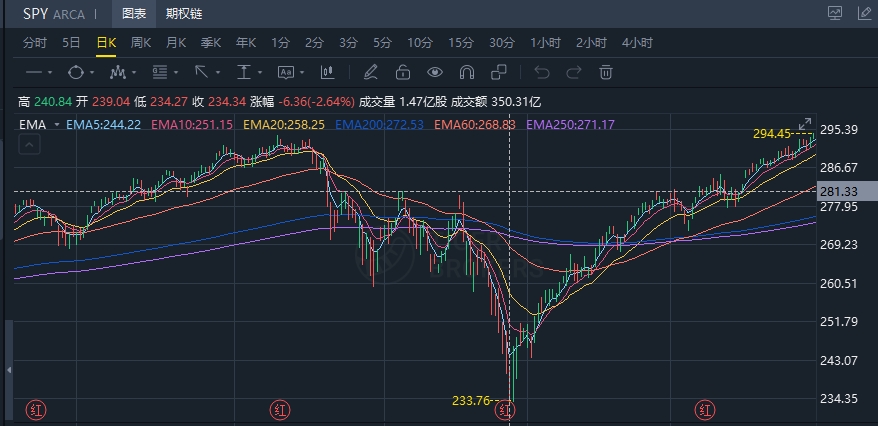The image size is (878, 426).
Task: Open the candlestick chart style icon
Action: coord(327,72)
